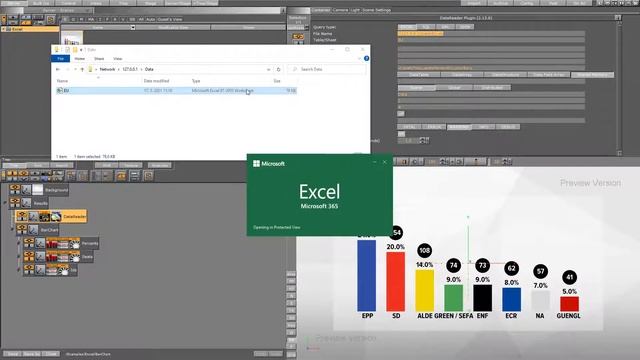Sort files by Size column
This screenshot has width=640, height=360.
pyautogui.click(x=277, y=81)
